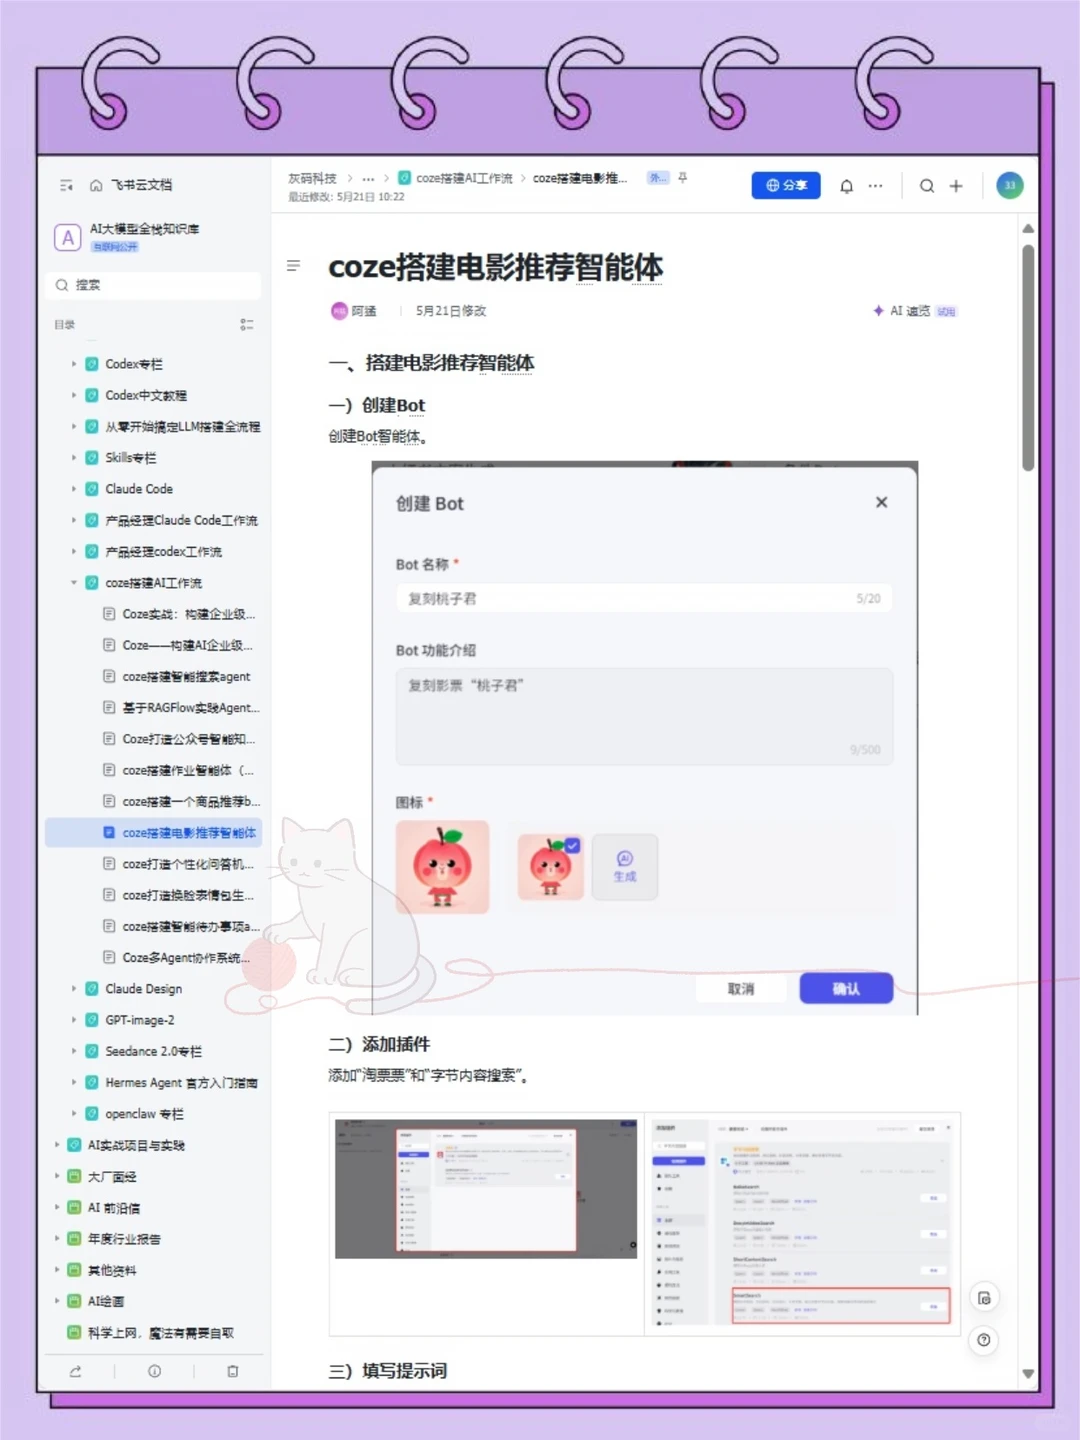
Task: Open the user avatar in the header
Action: tap(1010, 185)
